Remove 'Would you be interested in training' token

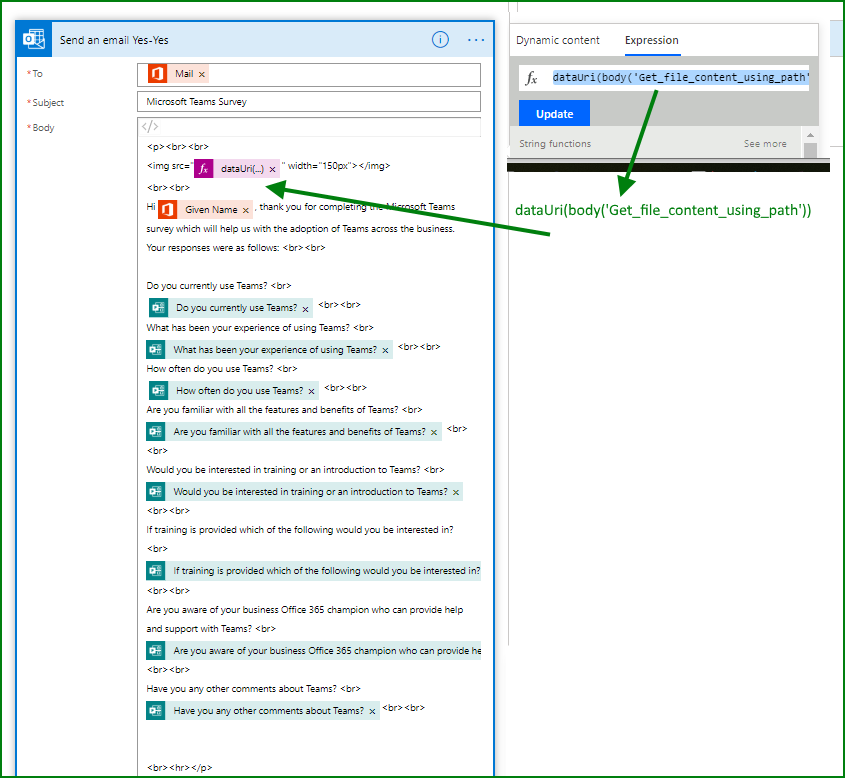coord(455,492)
